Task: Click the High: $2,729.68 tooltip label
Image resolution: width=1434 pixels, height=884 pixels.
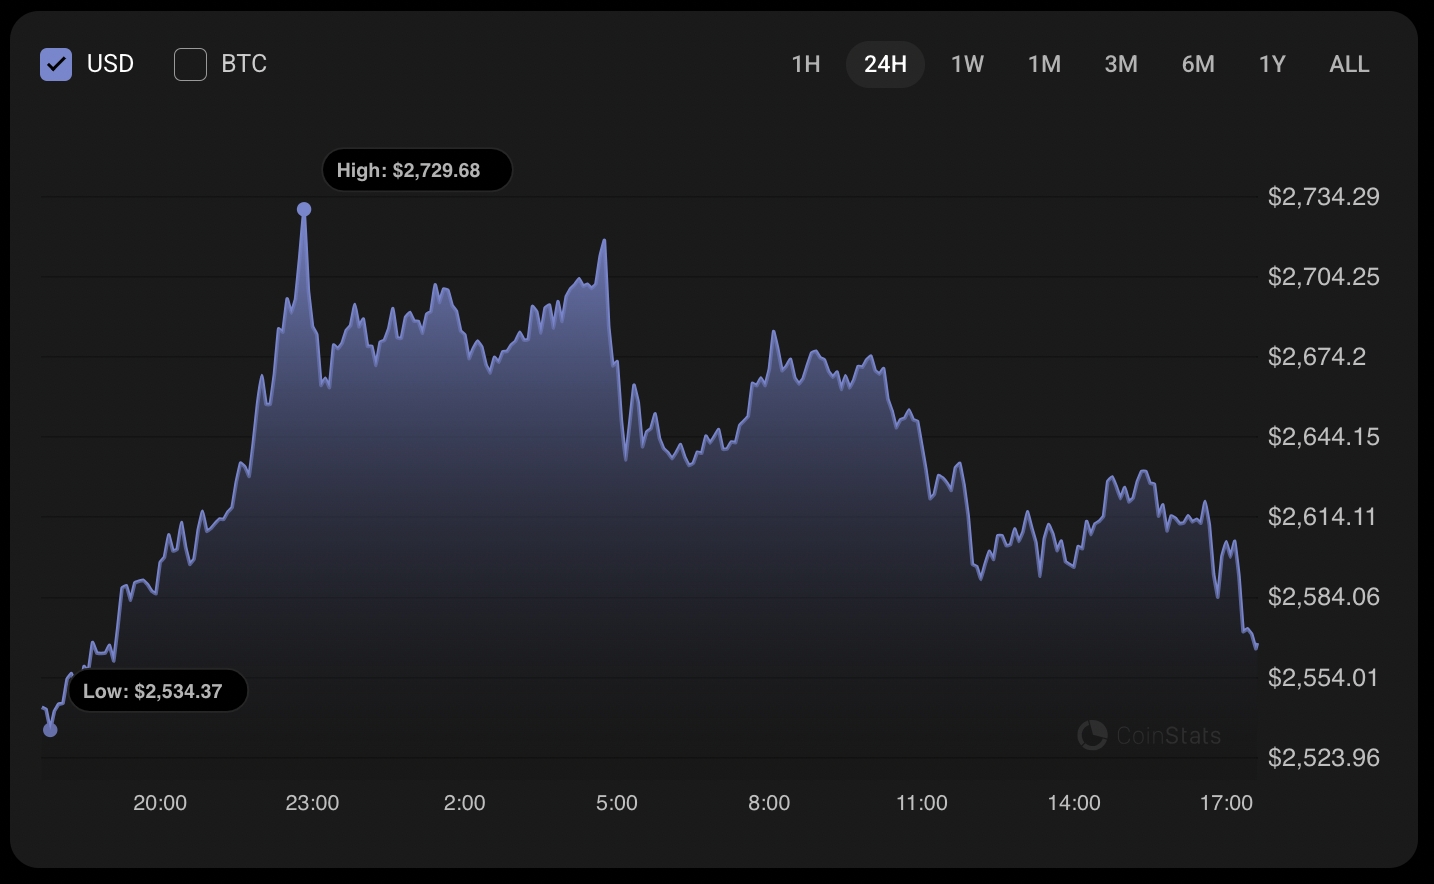Action: (x=416, y=170)
